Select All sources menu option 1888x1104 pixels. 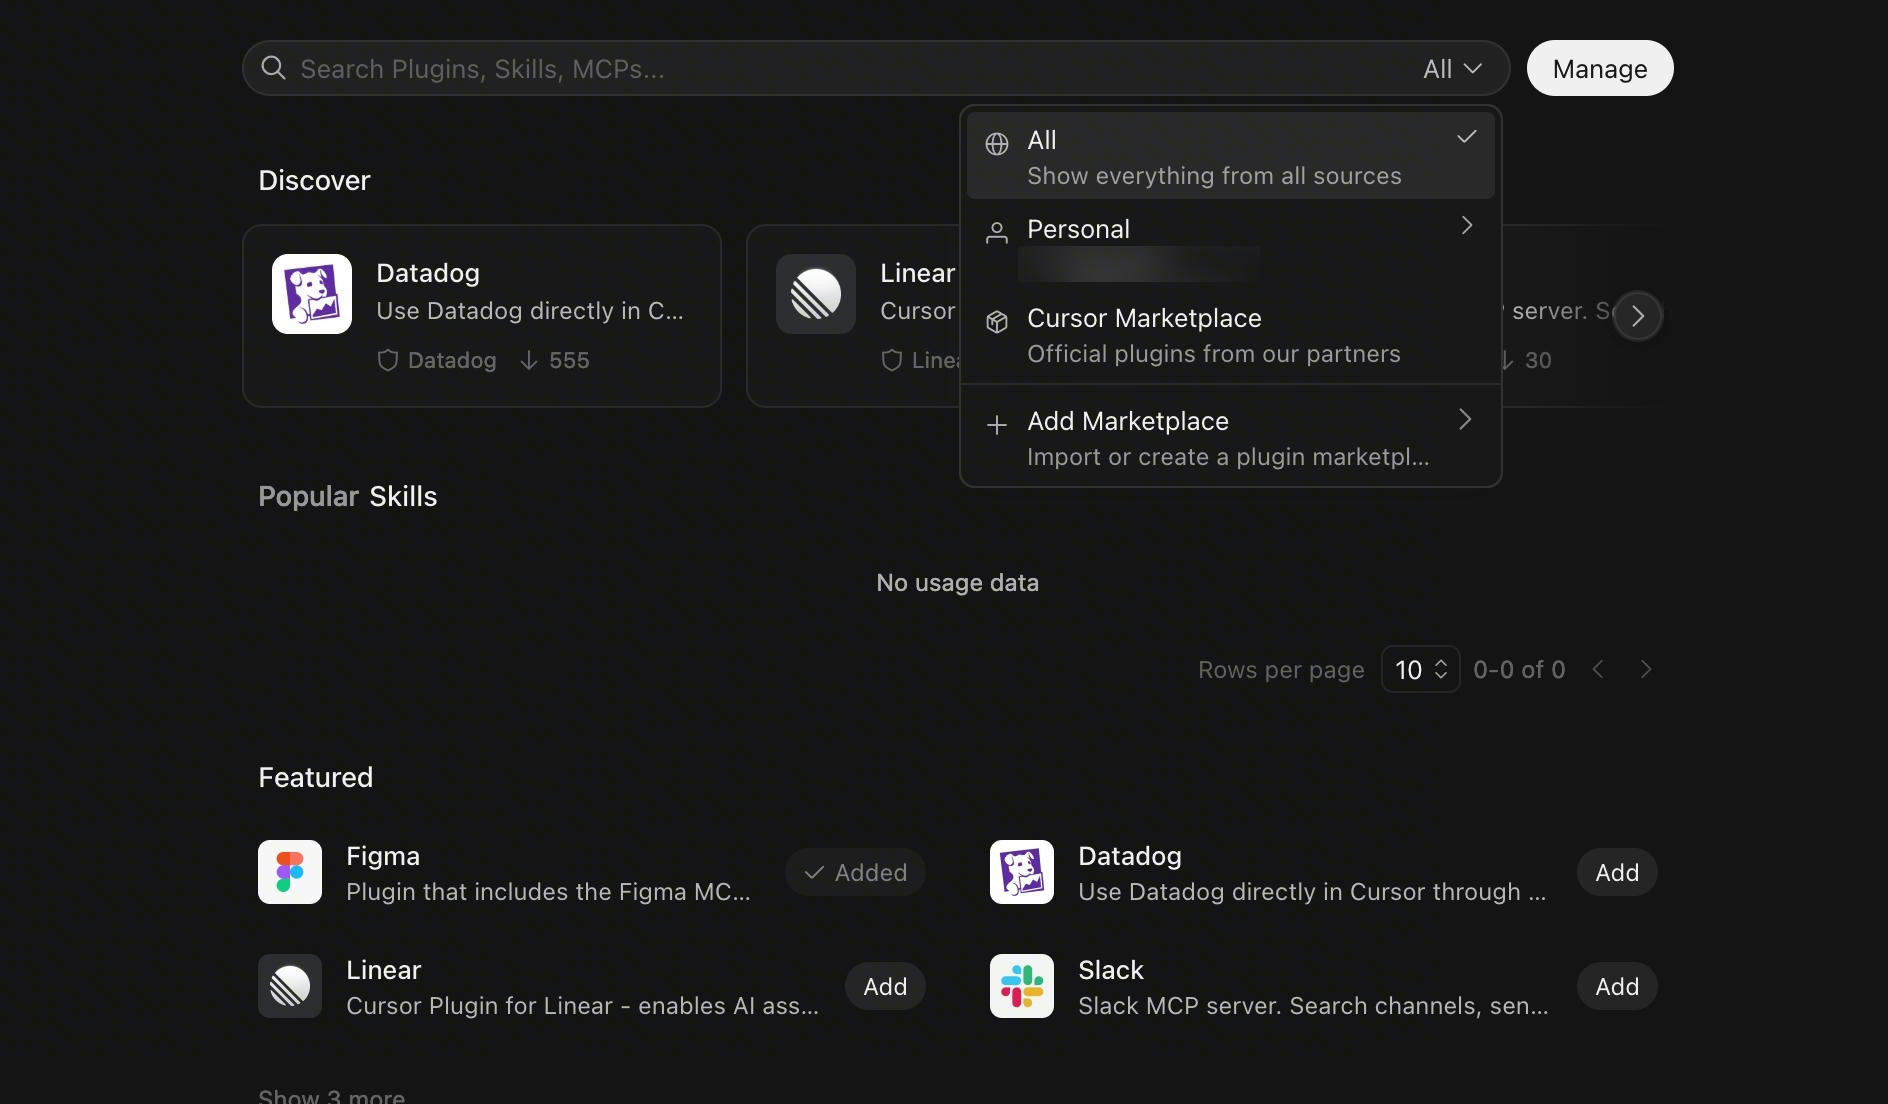[1231, 156]
